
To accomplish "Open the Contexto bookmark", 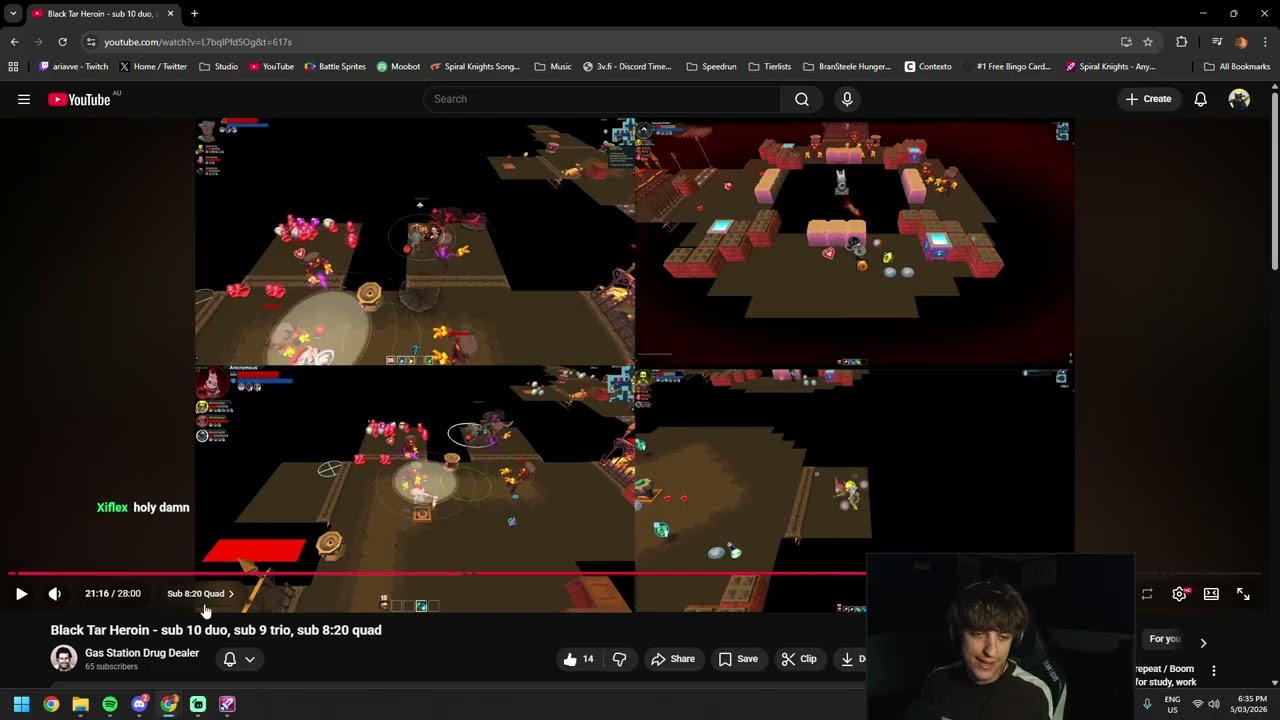I will (928, 67).
